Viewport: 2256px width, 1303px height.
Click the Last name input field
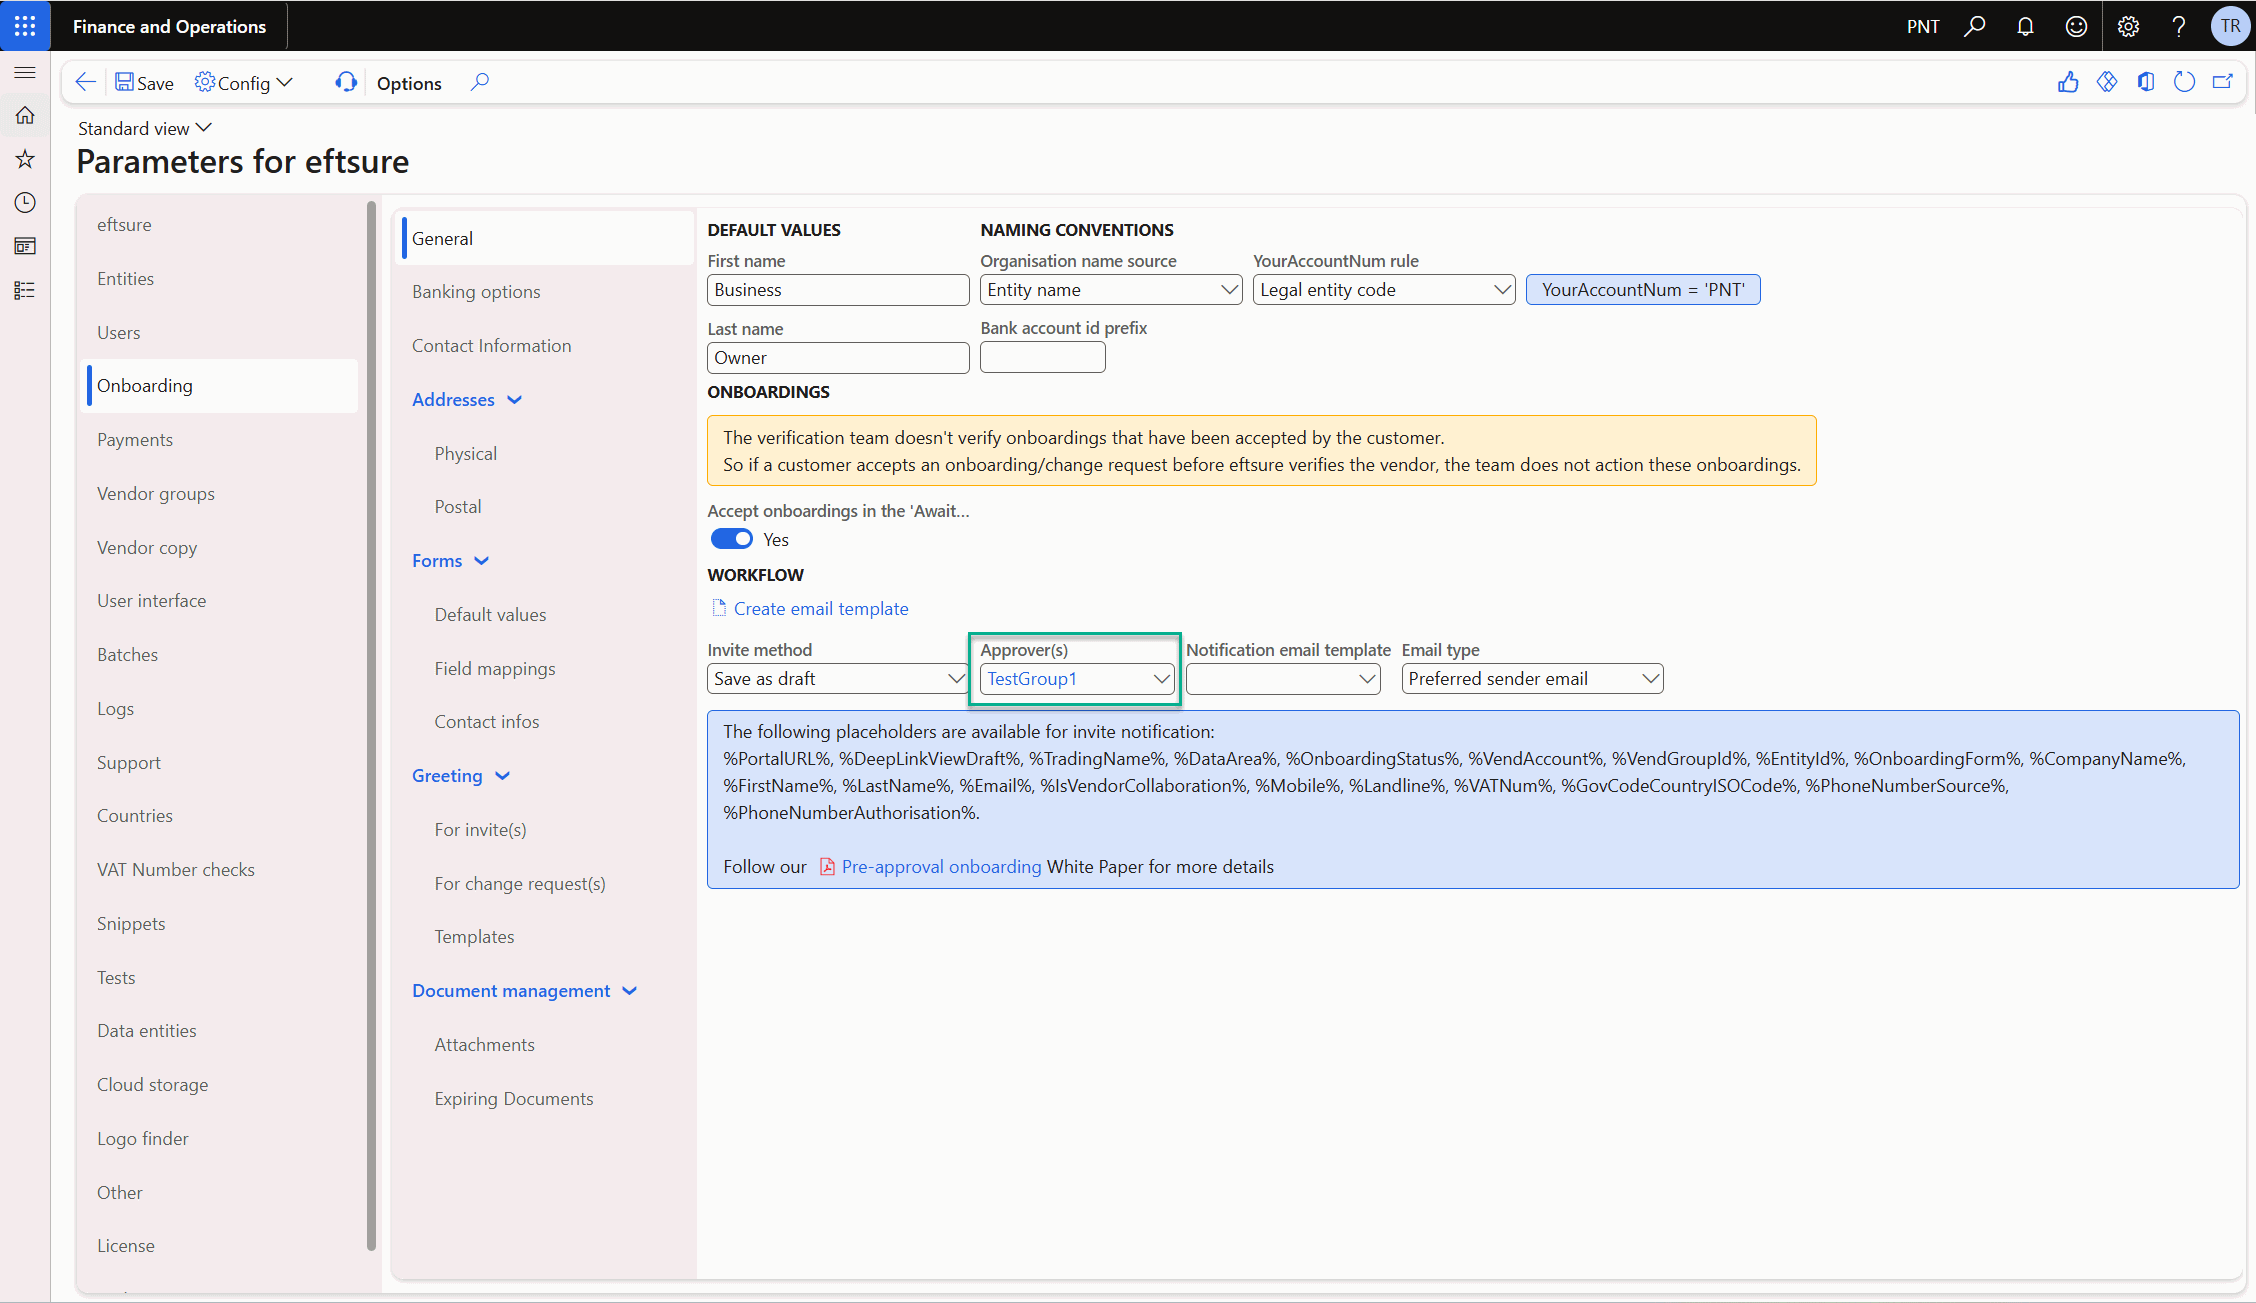[x=838, y=358]
